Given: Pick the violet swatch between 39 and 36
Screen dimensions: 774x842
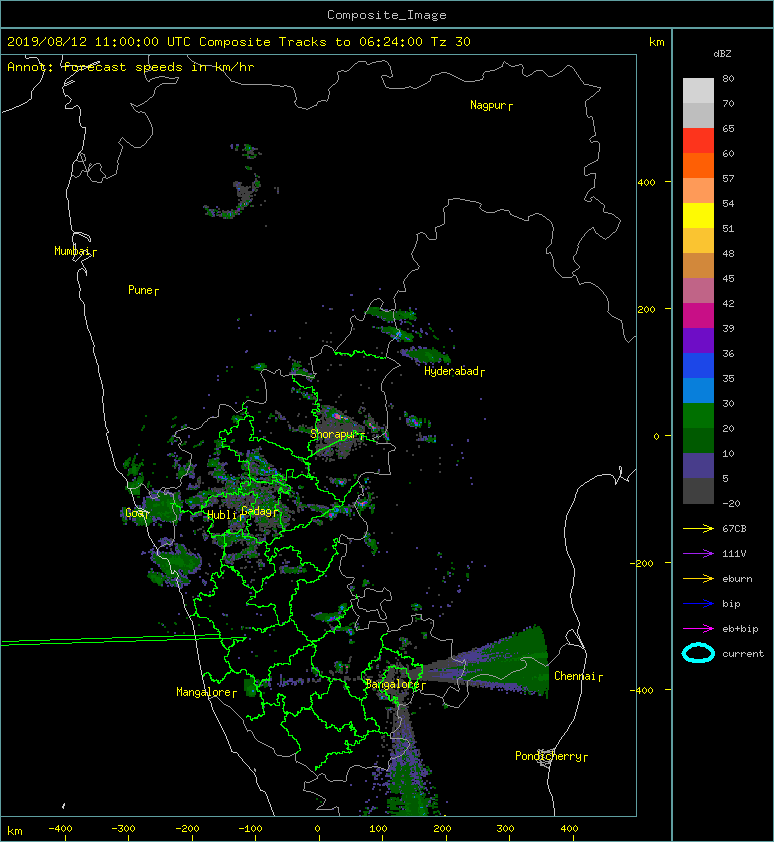Looking at the screenshot, I should [698, 340].
